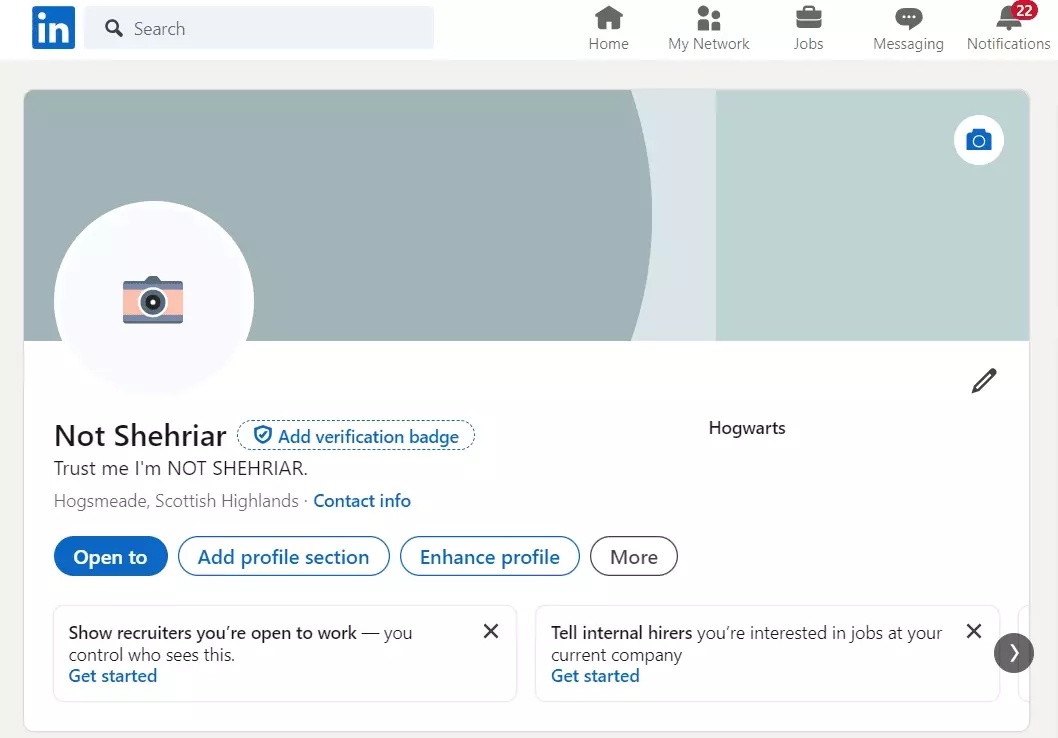Click Get started under internal hirers
This screenshot has width=1058, height=738.
pyautogui.click(x=595, y=676)
